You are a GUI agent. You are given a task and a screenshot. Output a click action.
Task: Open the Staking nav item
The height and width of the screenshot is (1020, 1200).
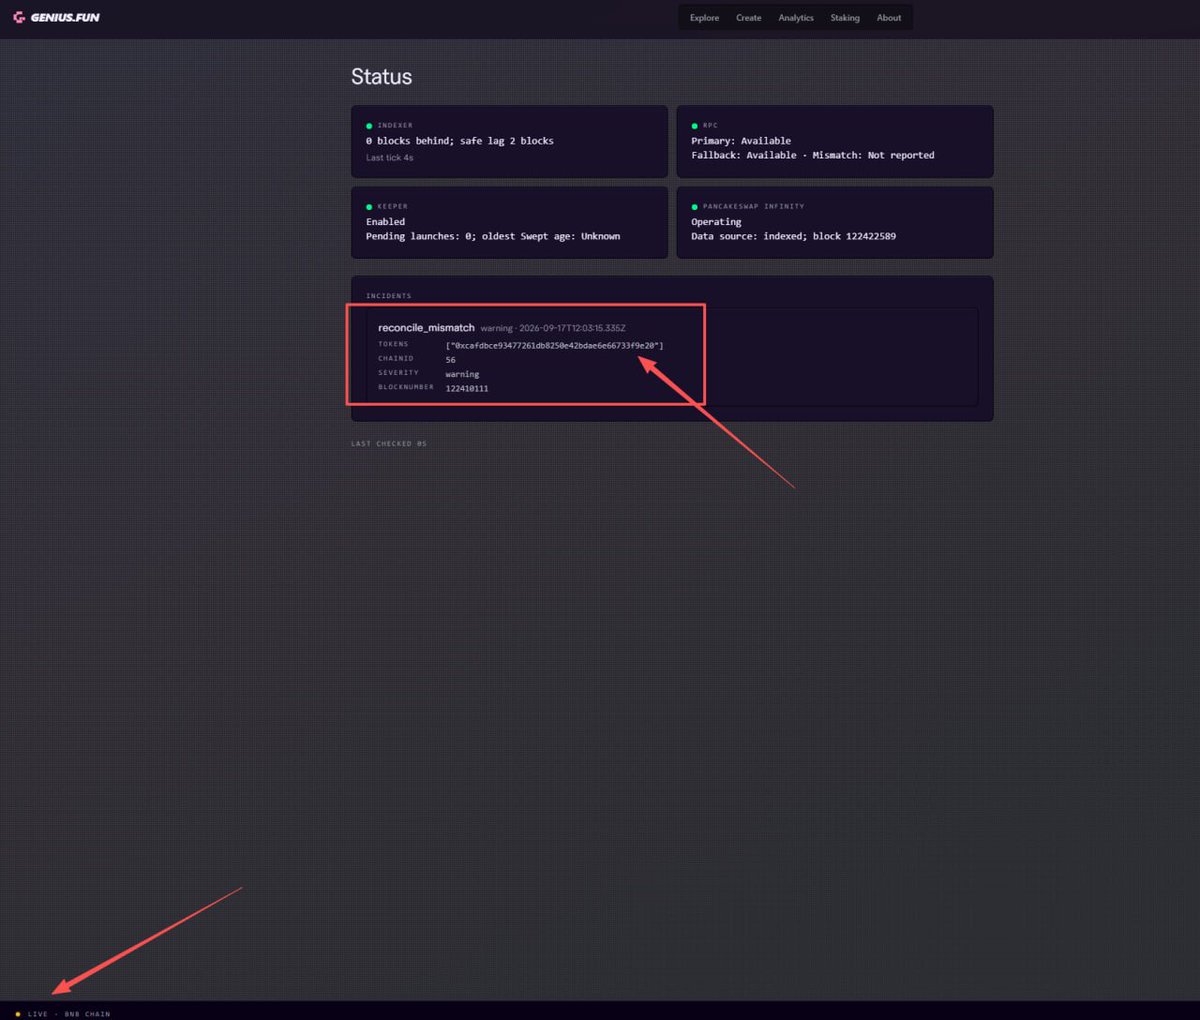845,18
